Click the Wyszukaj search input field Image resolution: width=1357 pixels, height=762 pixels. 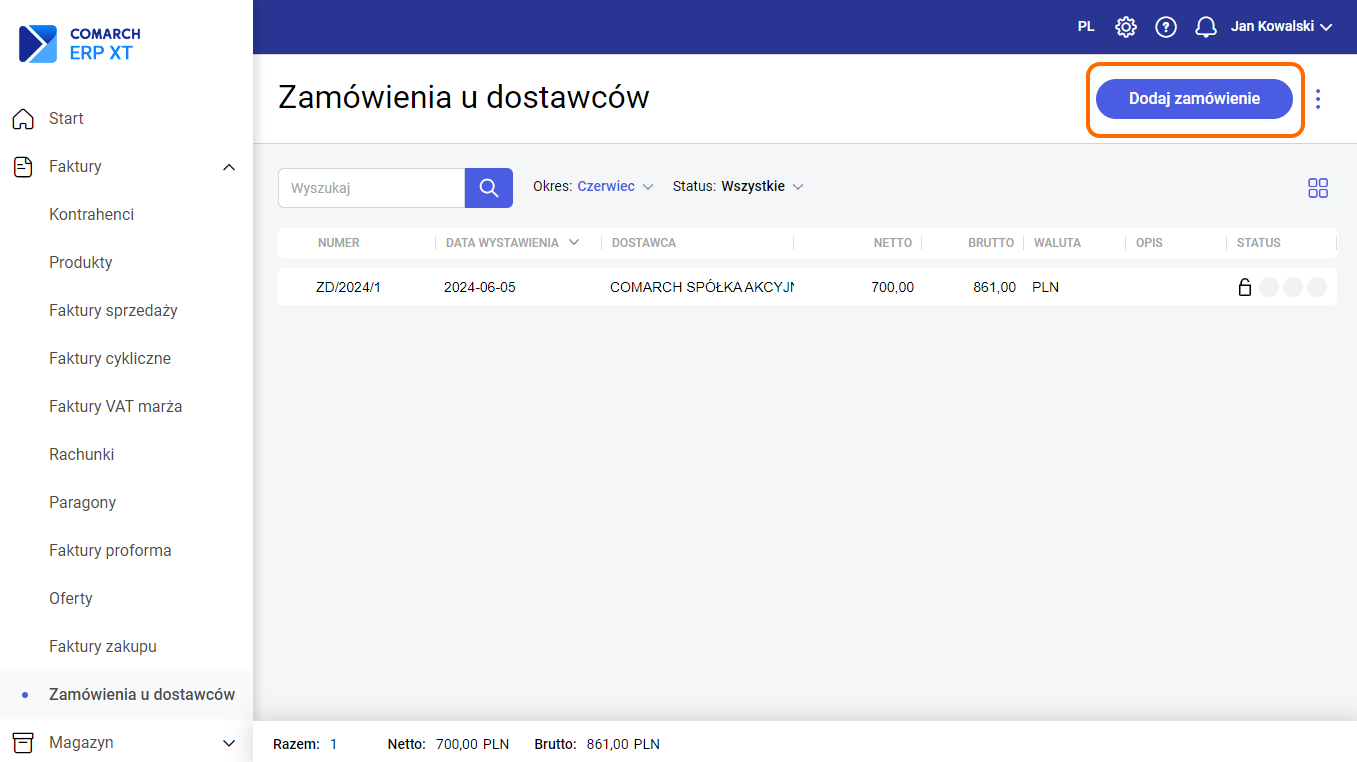pos(371,188)
